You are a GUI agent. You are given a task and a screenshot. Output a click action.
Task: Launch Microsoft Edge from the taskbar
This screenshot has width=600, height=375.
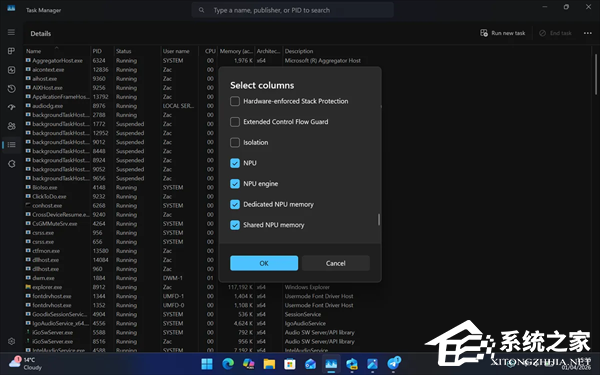[228, 364]
